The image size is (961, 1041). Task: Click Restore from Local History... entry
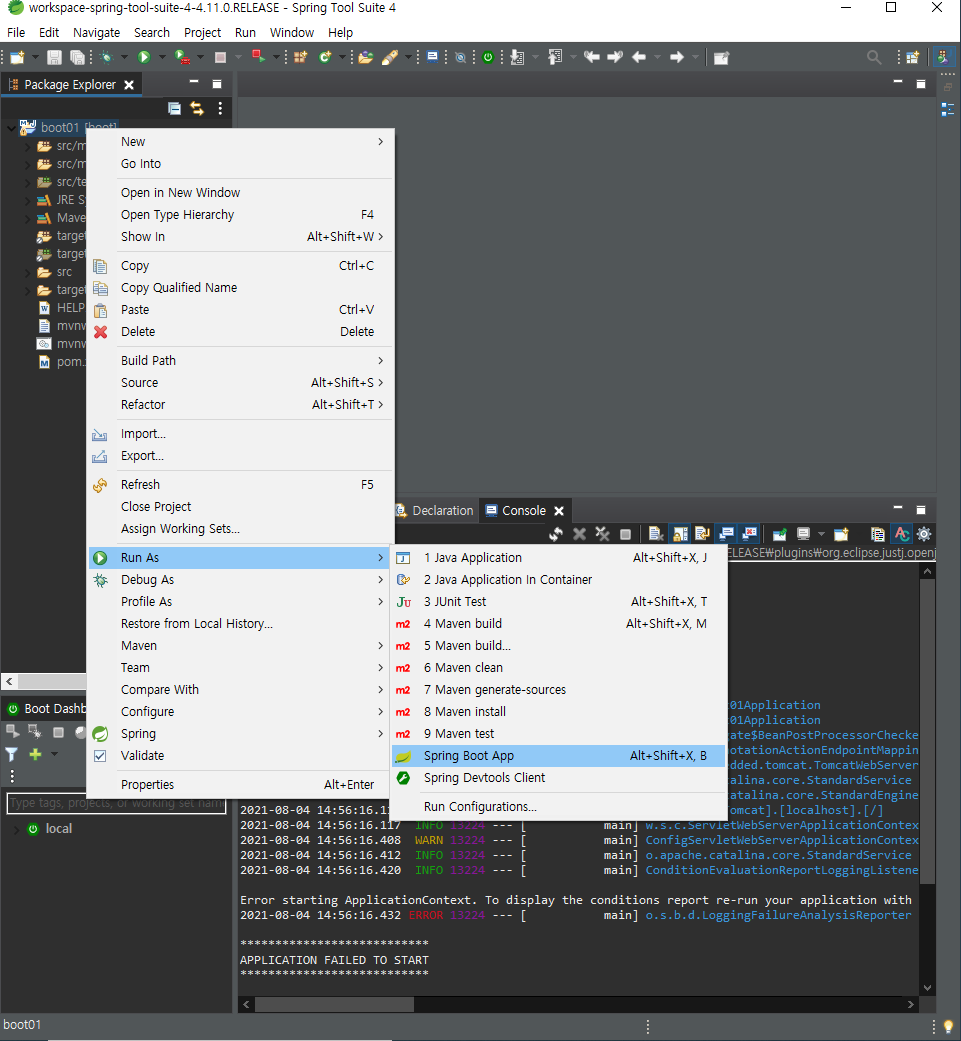[241, 623]
